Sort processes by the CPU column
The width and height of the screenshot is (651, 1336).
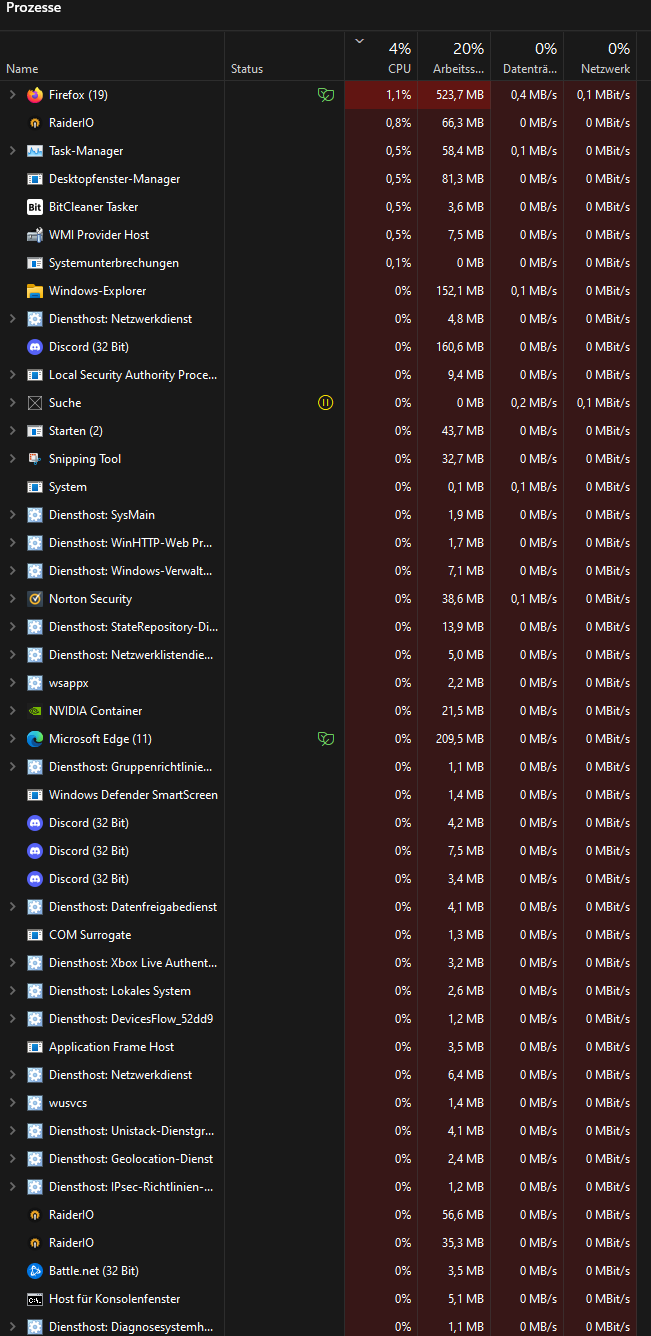[x=382, y=57]
